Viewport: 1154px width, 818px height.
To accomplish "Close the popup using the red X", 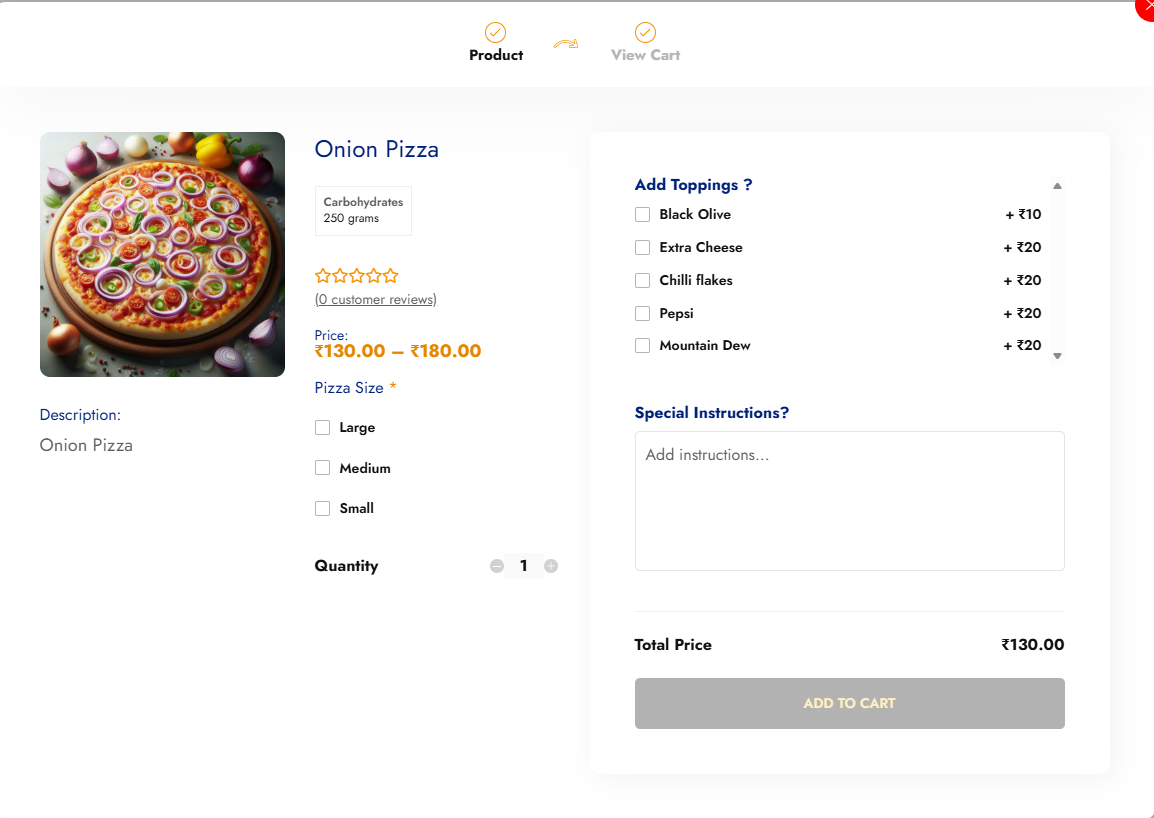I will [x=1147, y=6].
